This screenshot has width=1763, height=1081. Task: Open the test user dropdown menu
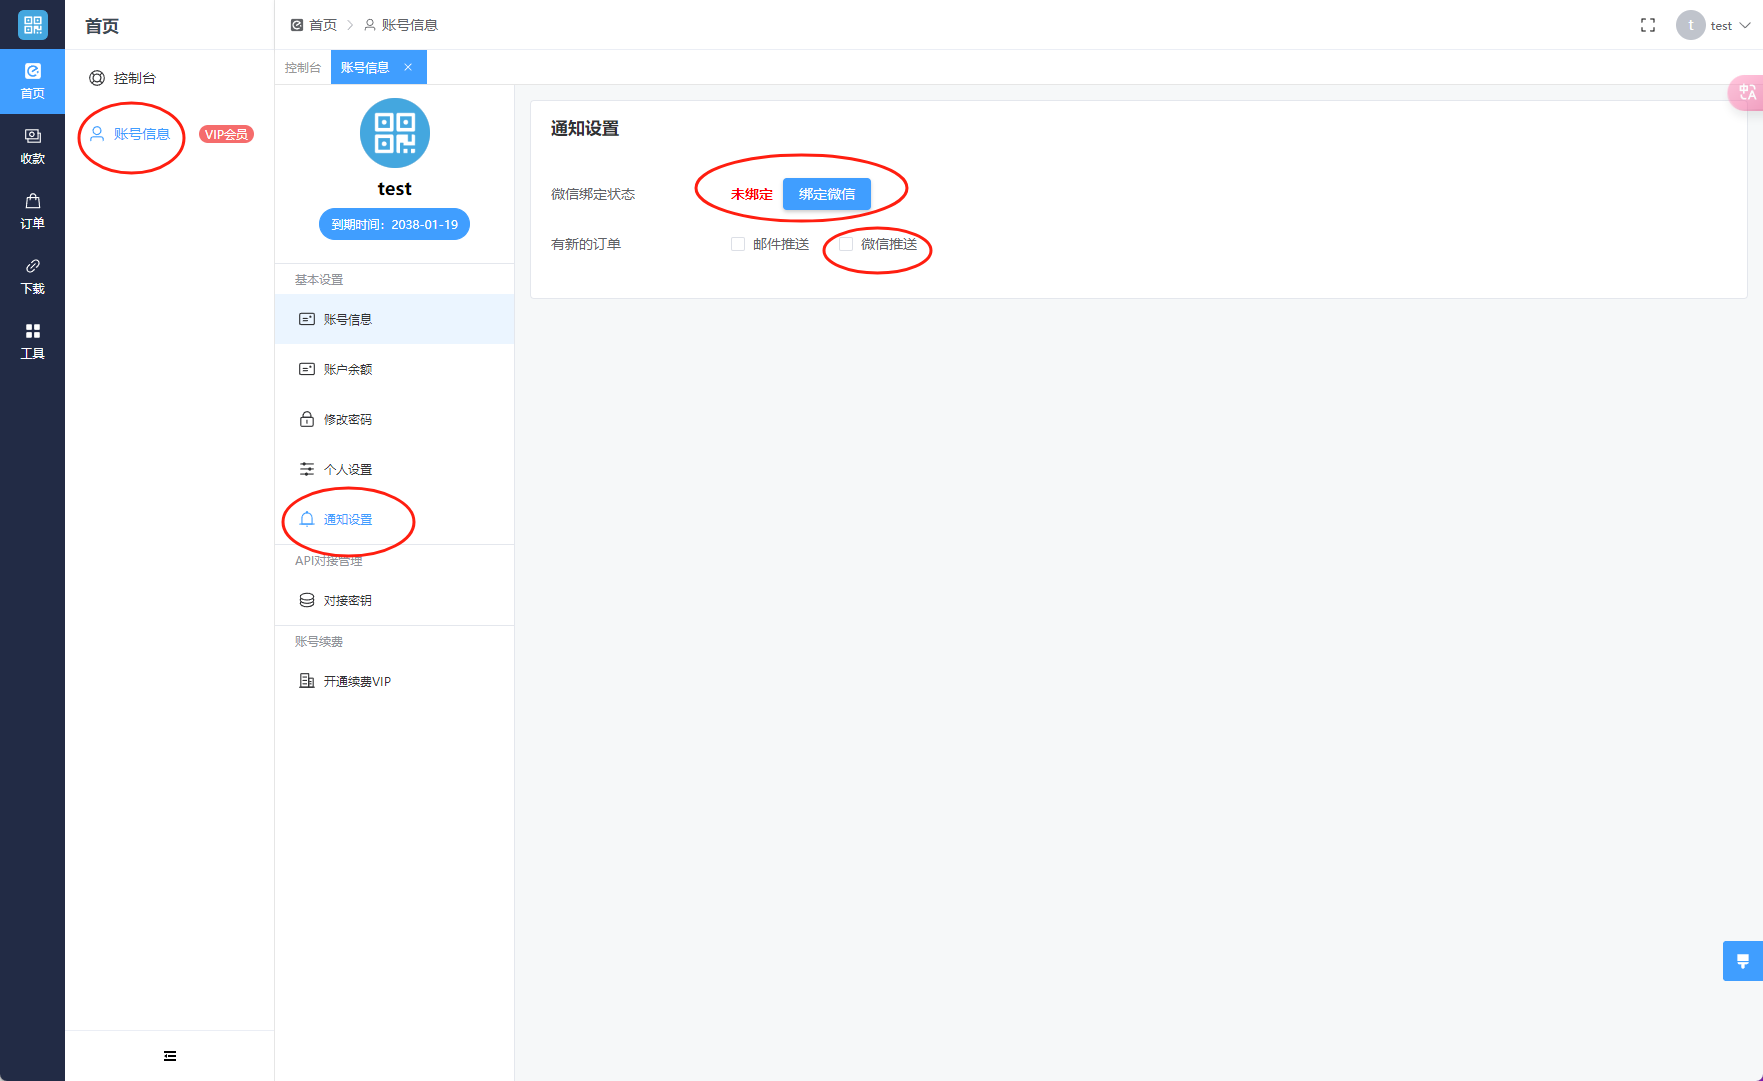(x=1714, y=25)
